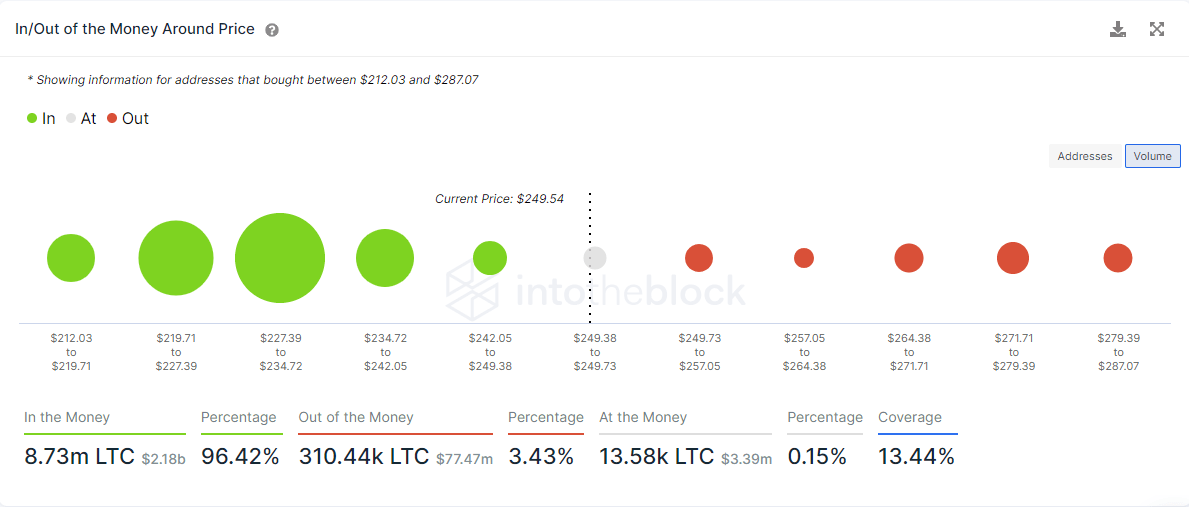Screen dimensions: 1189x507
Task: Select smallest red bubble $257.05 to $264.38
Action: (804, 258)
